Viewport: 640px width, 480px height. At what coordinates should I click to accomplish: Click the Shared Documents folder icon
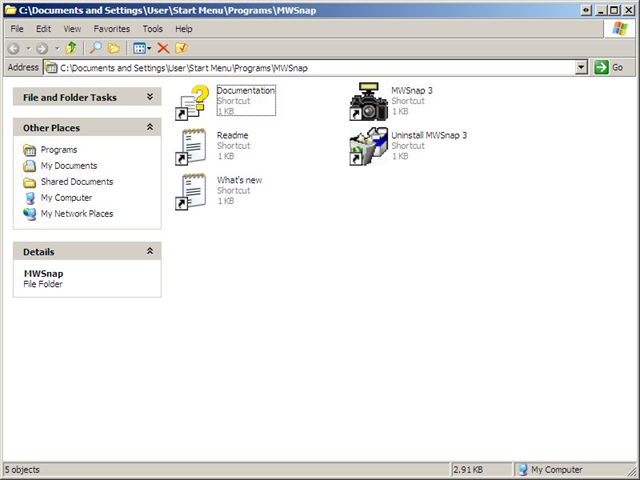pos(29,182)
